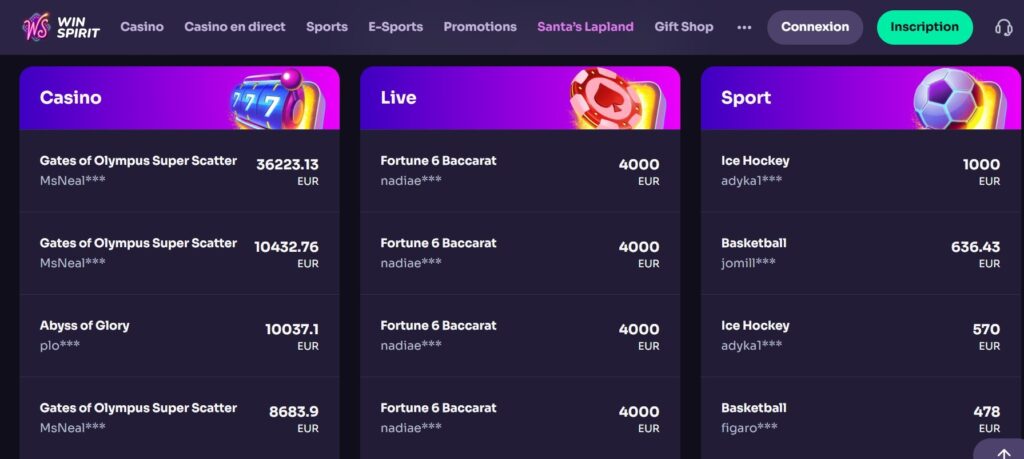This screenshot has width=1024, height=459.
Task: Open the Gift Shop link
Action: (684, 27)
